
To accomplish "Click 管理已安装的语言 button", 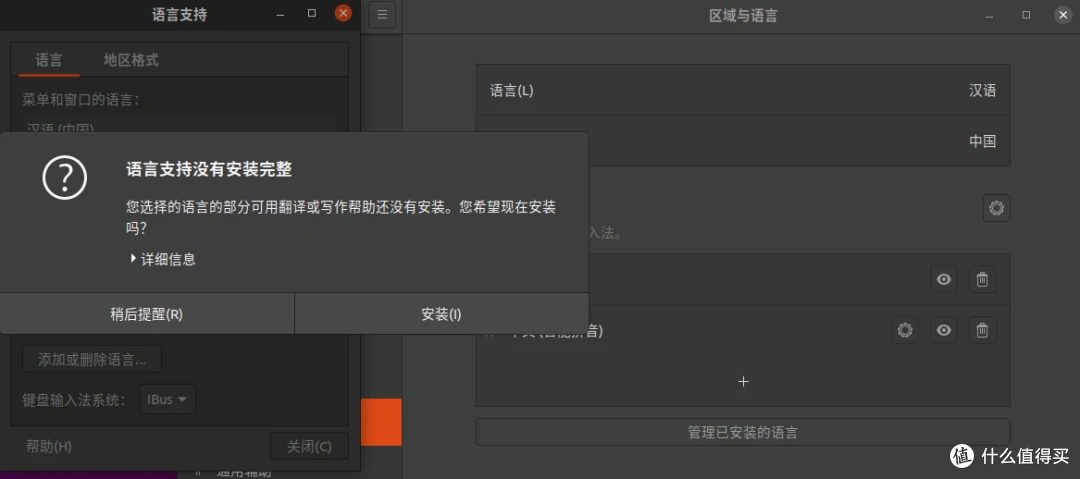I will click(743, 433).
